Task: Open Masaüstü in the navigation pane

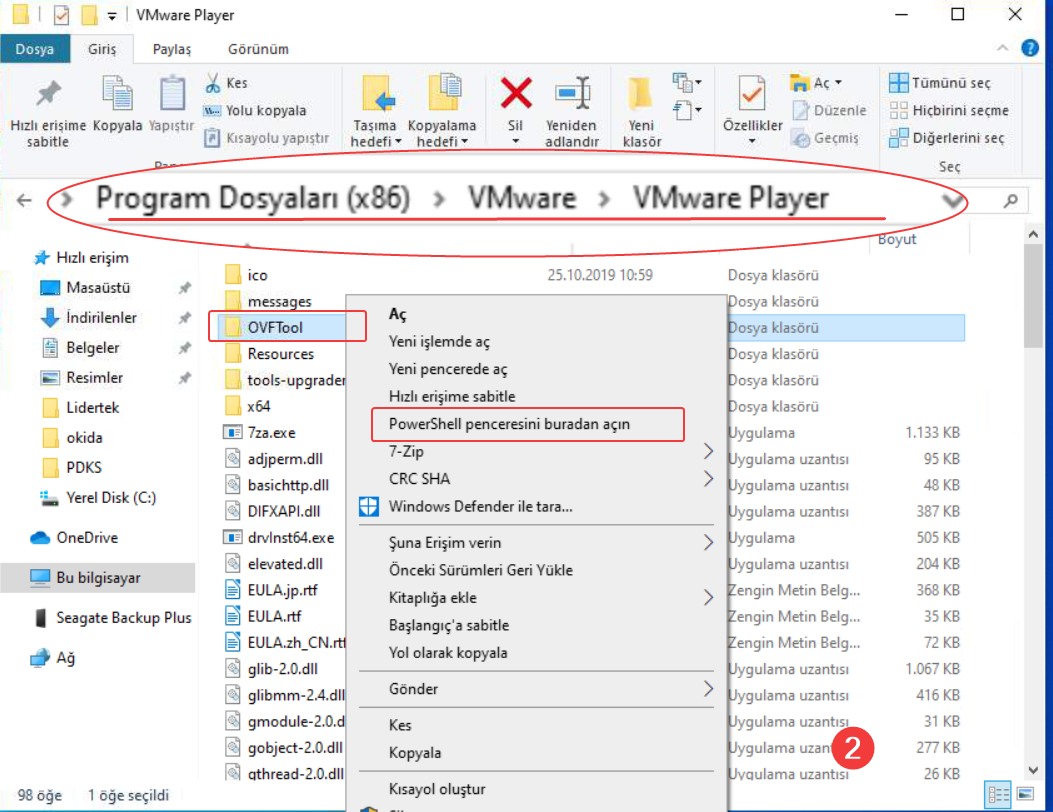Action: pos(85,287)
